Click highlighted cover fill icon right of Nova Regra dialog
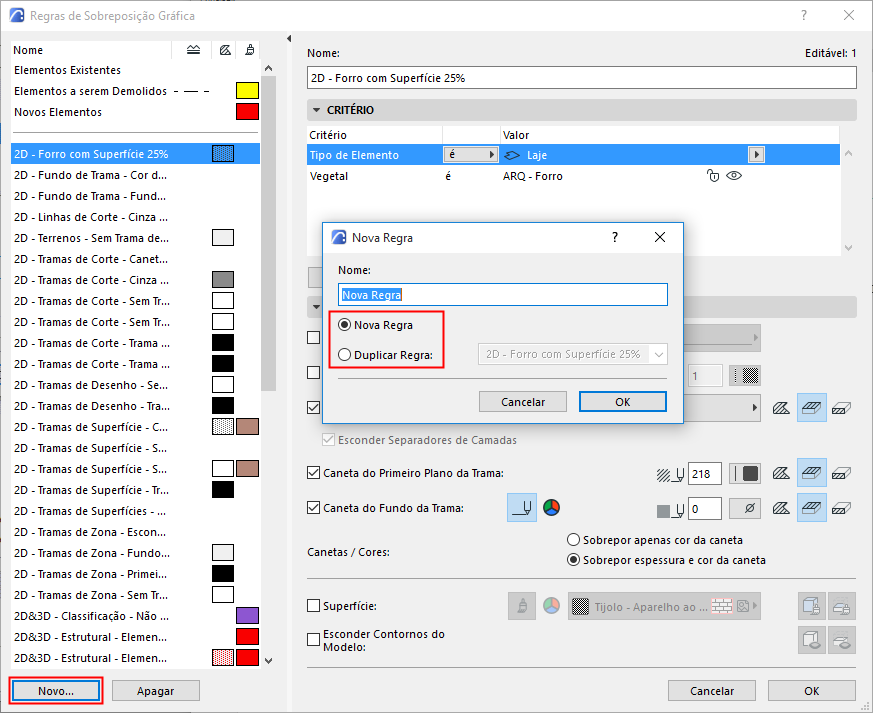Screen dimensions: 873x713 pos(812,408)
